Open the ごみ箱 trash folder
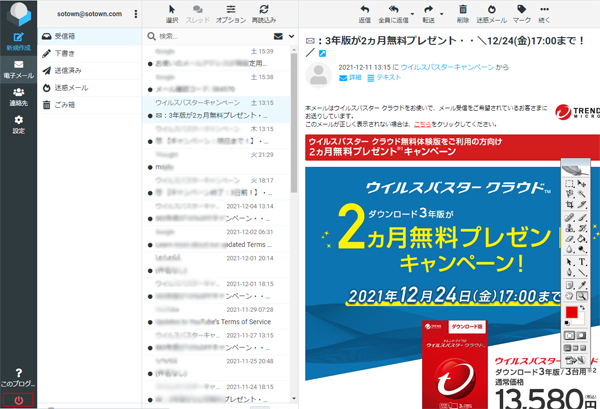Image resolution: width=600 pixels, height=409 pixels. point(90,105)
